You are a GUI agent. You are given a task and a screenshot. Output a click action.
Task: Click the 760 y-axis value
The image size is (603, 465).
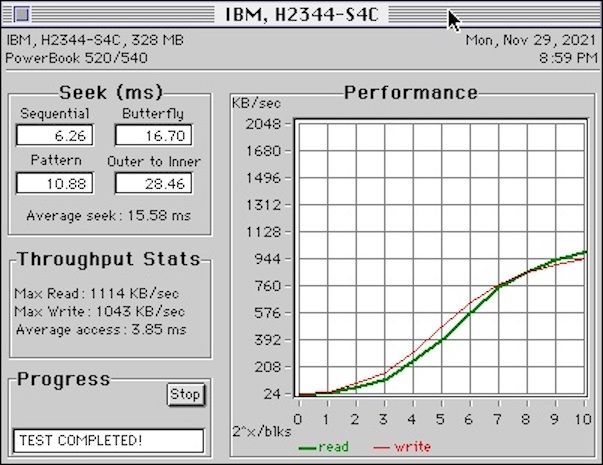click(268, 286)
